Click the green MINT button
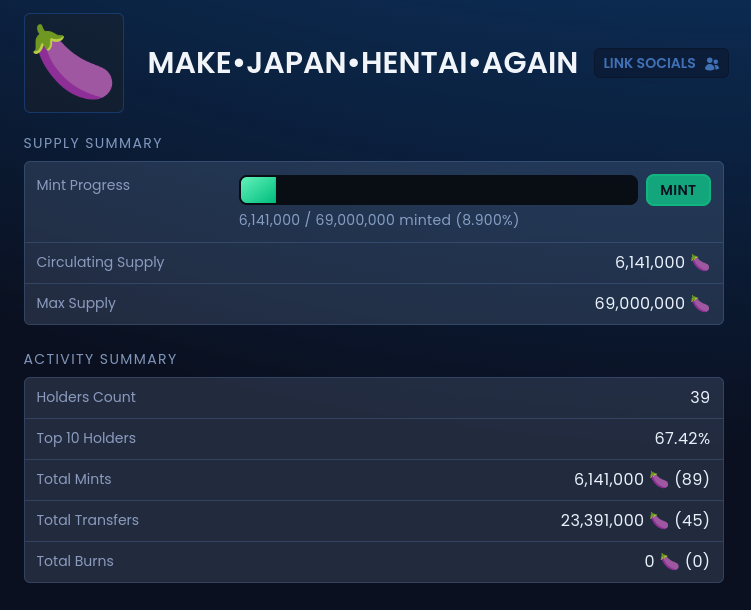The height and width of the screenshot is (610, 751). (x=678, y=190)
